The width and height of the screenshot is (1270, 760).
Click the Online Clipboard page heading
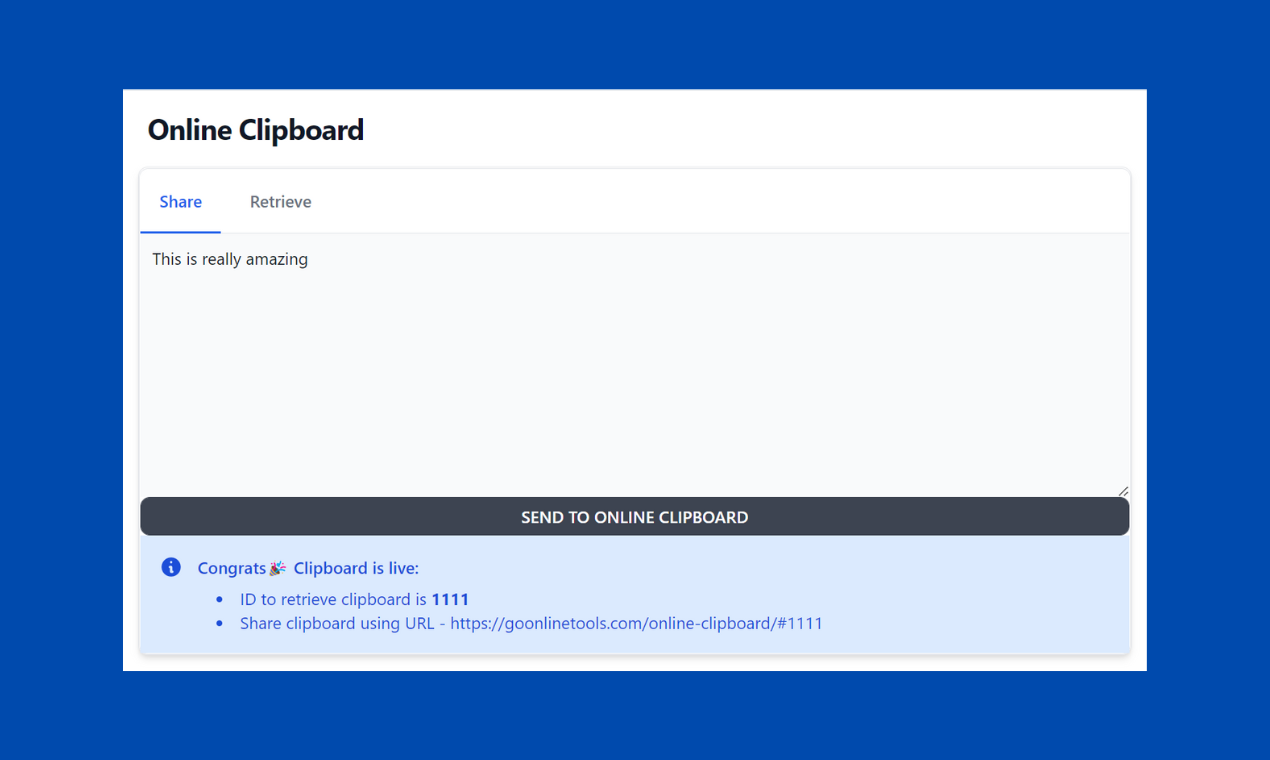(256, 130)
